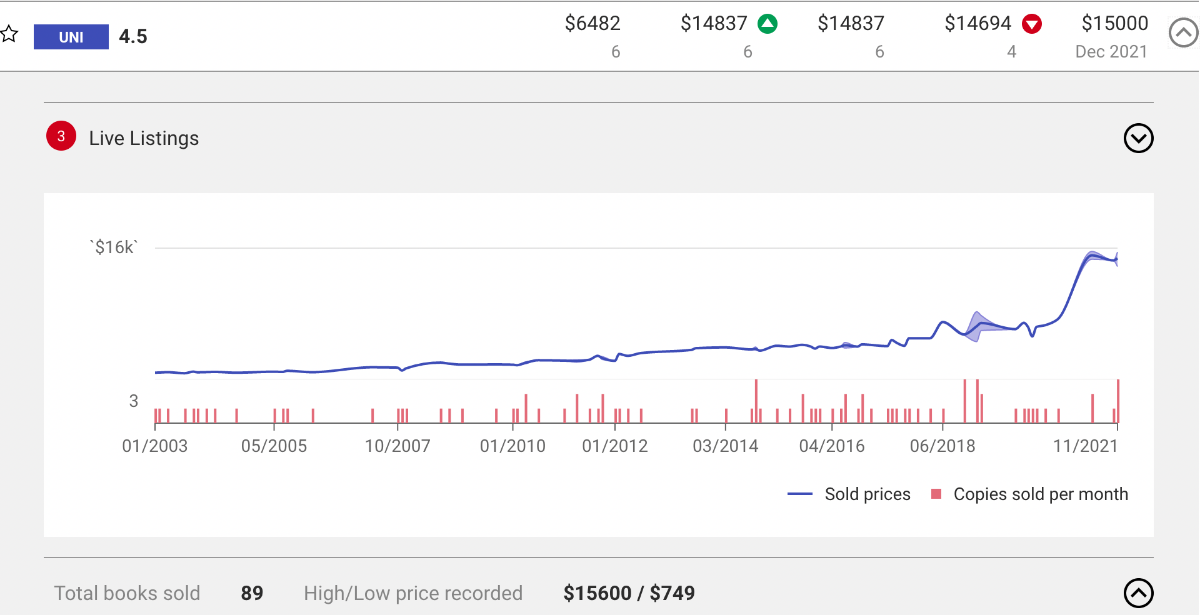Click the red down-arrow price indicator

[x=1032, y=24]
